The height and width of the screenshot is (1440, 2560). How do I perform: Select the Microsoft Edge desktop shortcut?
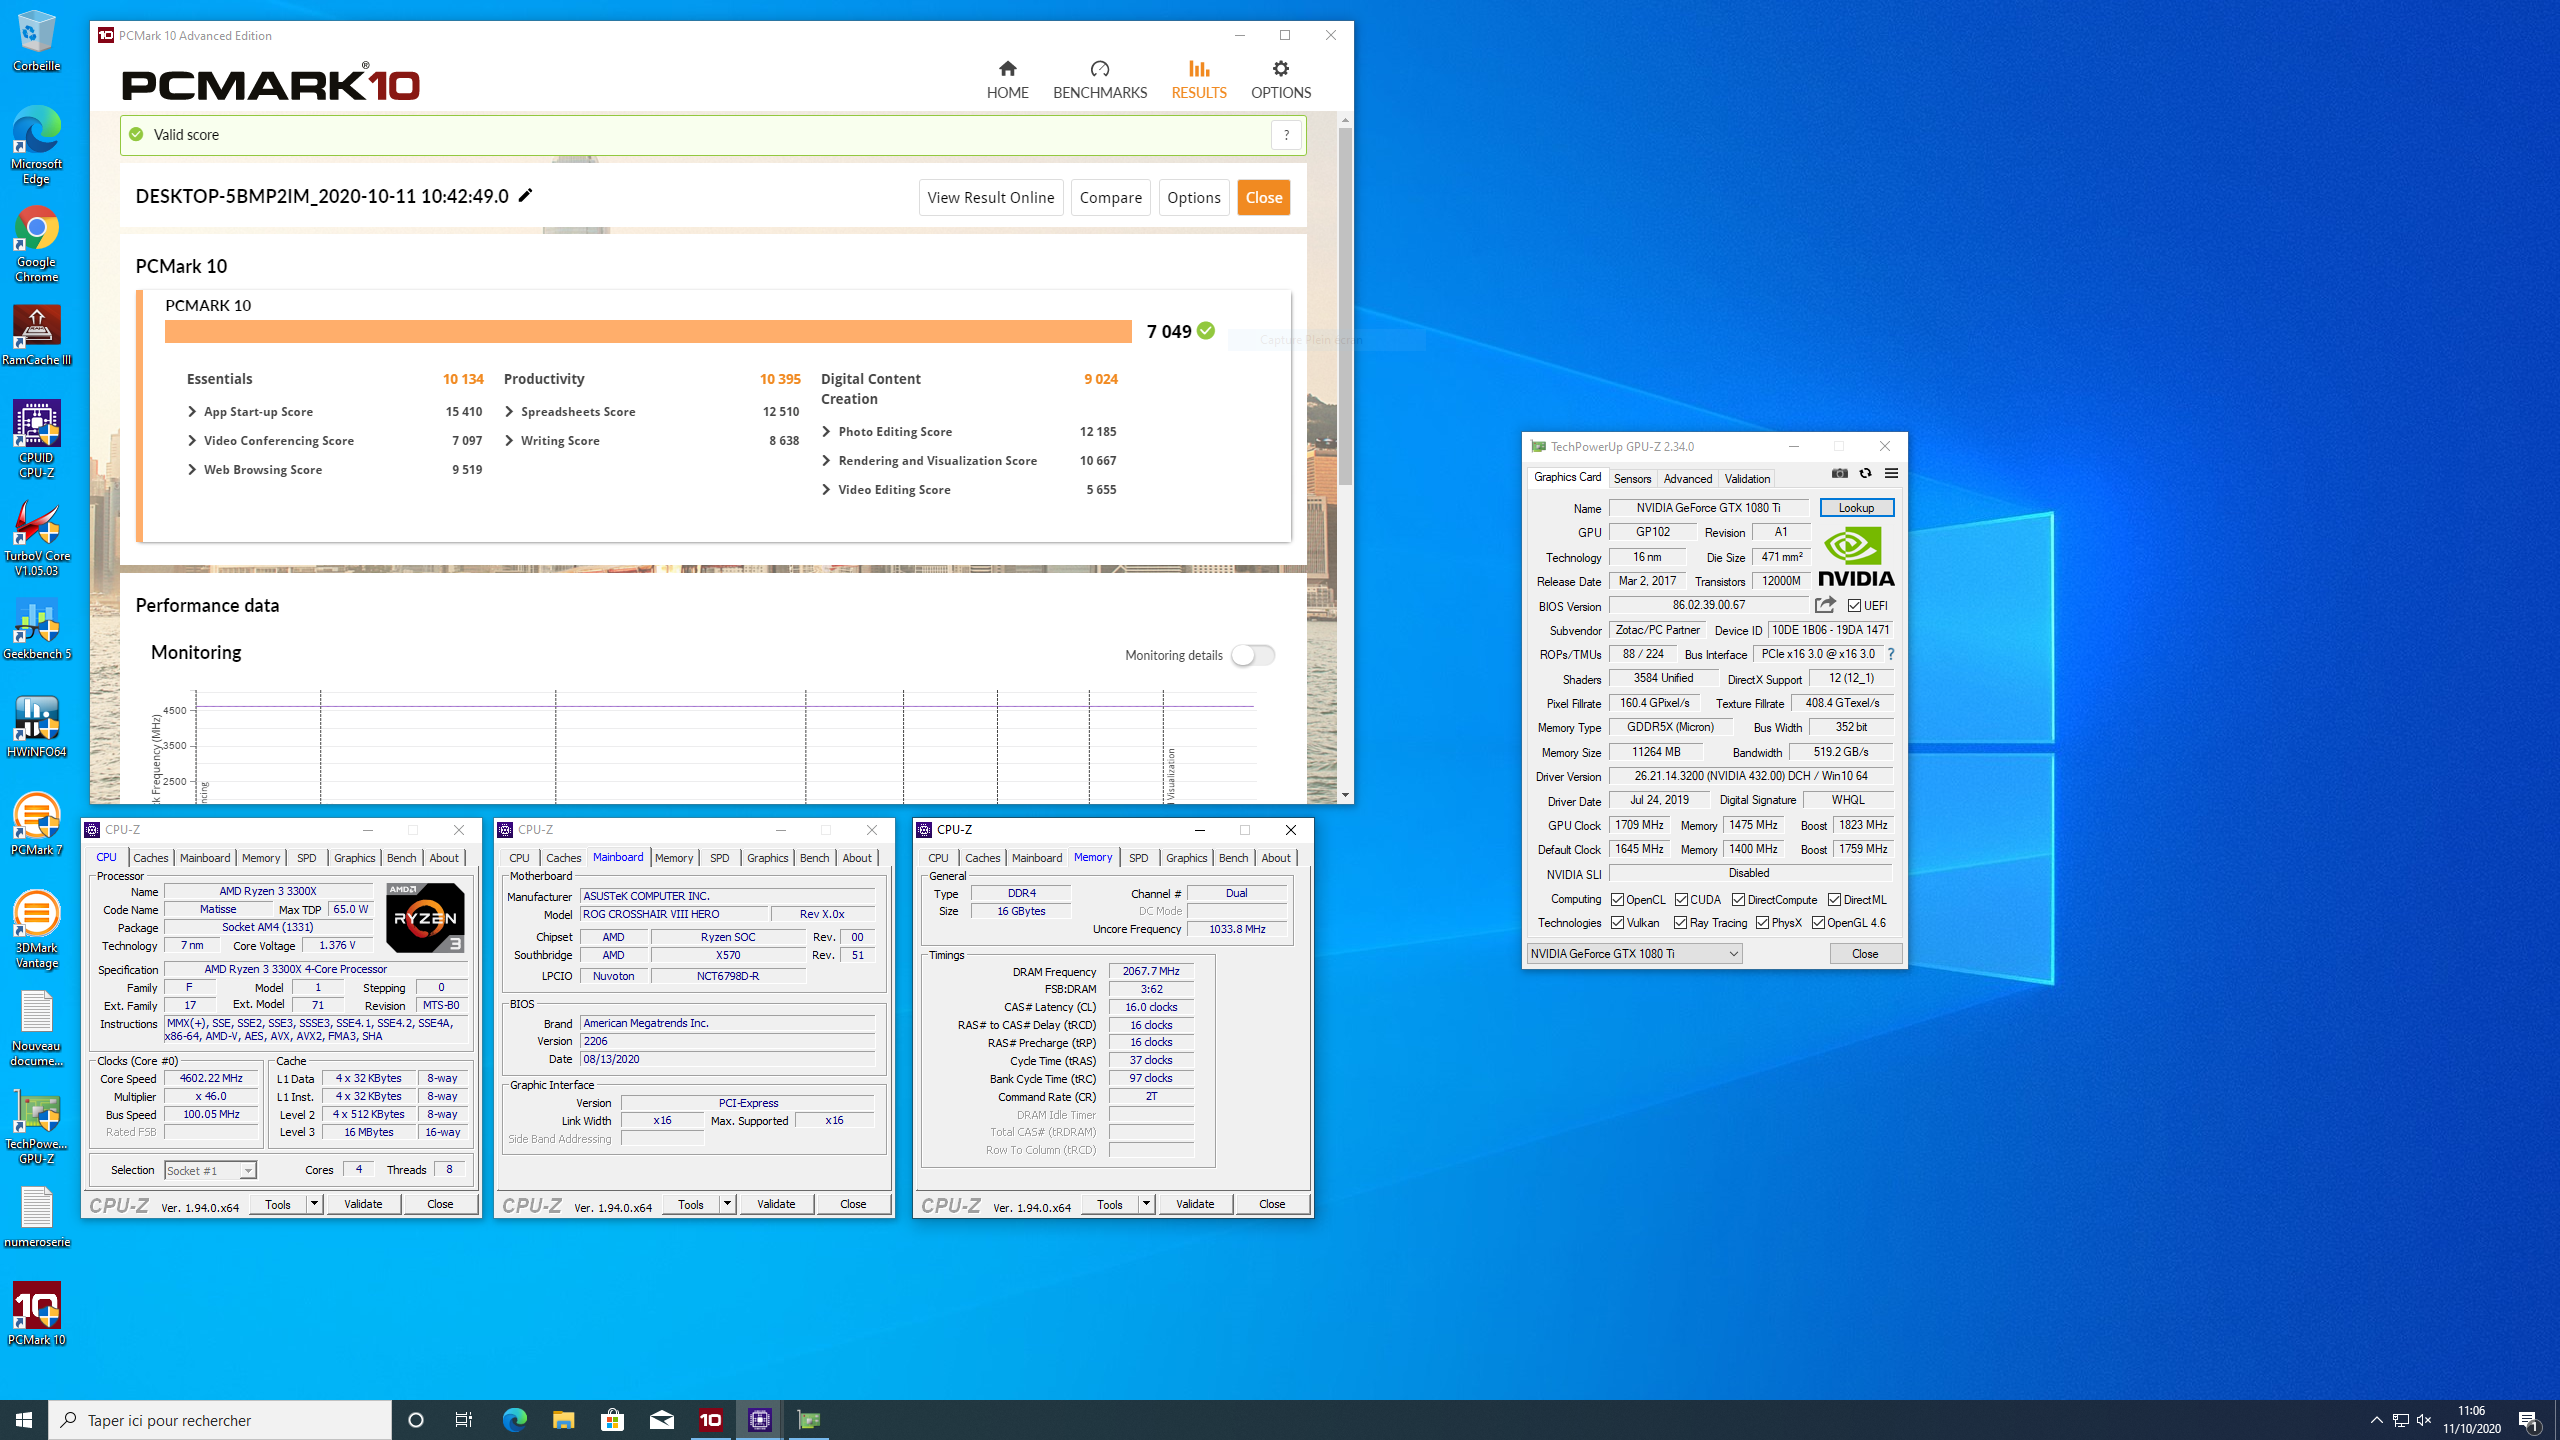tap(37, 146)
